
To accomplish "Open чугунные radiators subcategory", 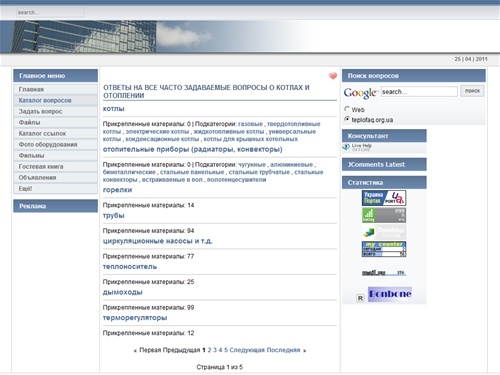I will [x=252, y=165].
